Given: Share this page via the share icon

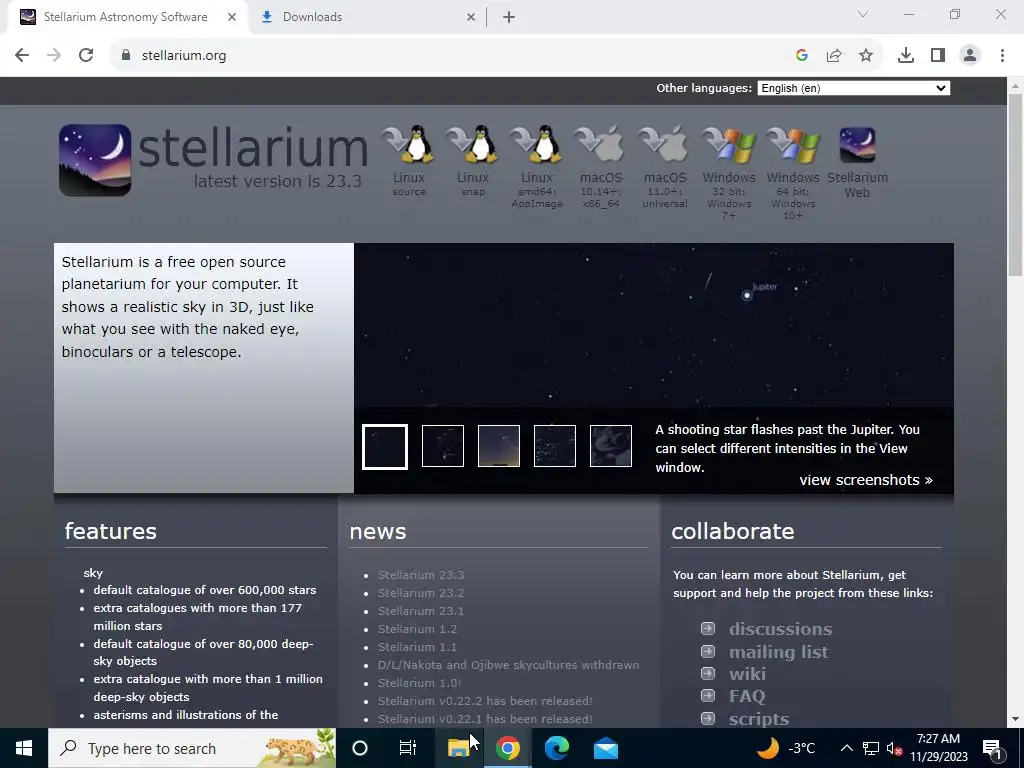Looking at the screenshot, I should (834, 56).
